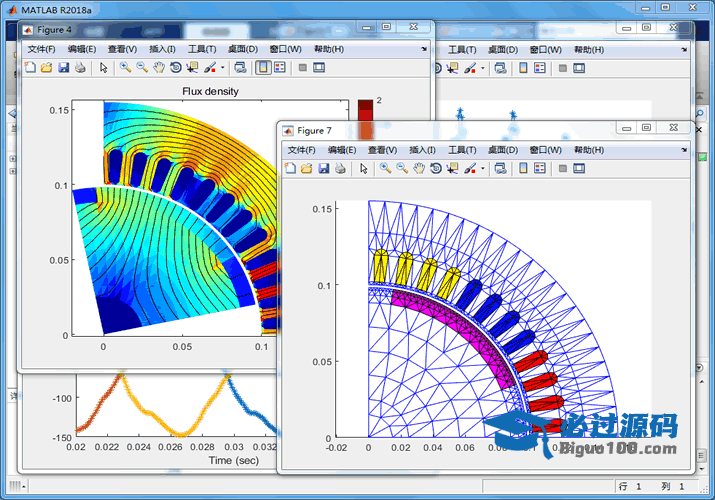The width and height of the screenshot is (715, 500).
Task: Click Open file icon in Figure 7
Action: click(x=307, y=168)
